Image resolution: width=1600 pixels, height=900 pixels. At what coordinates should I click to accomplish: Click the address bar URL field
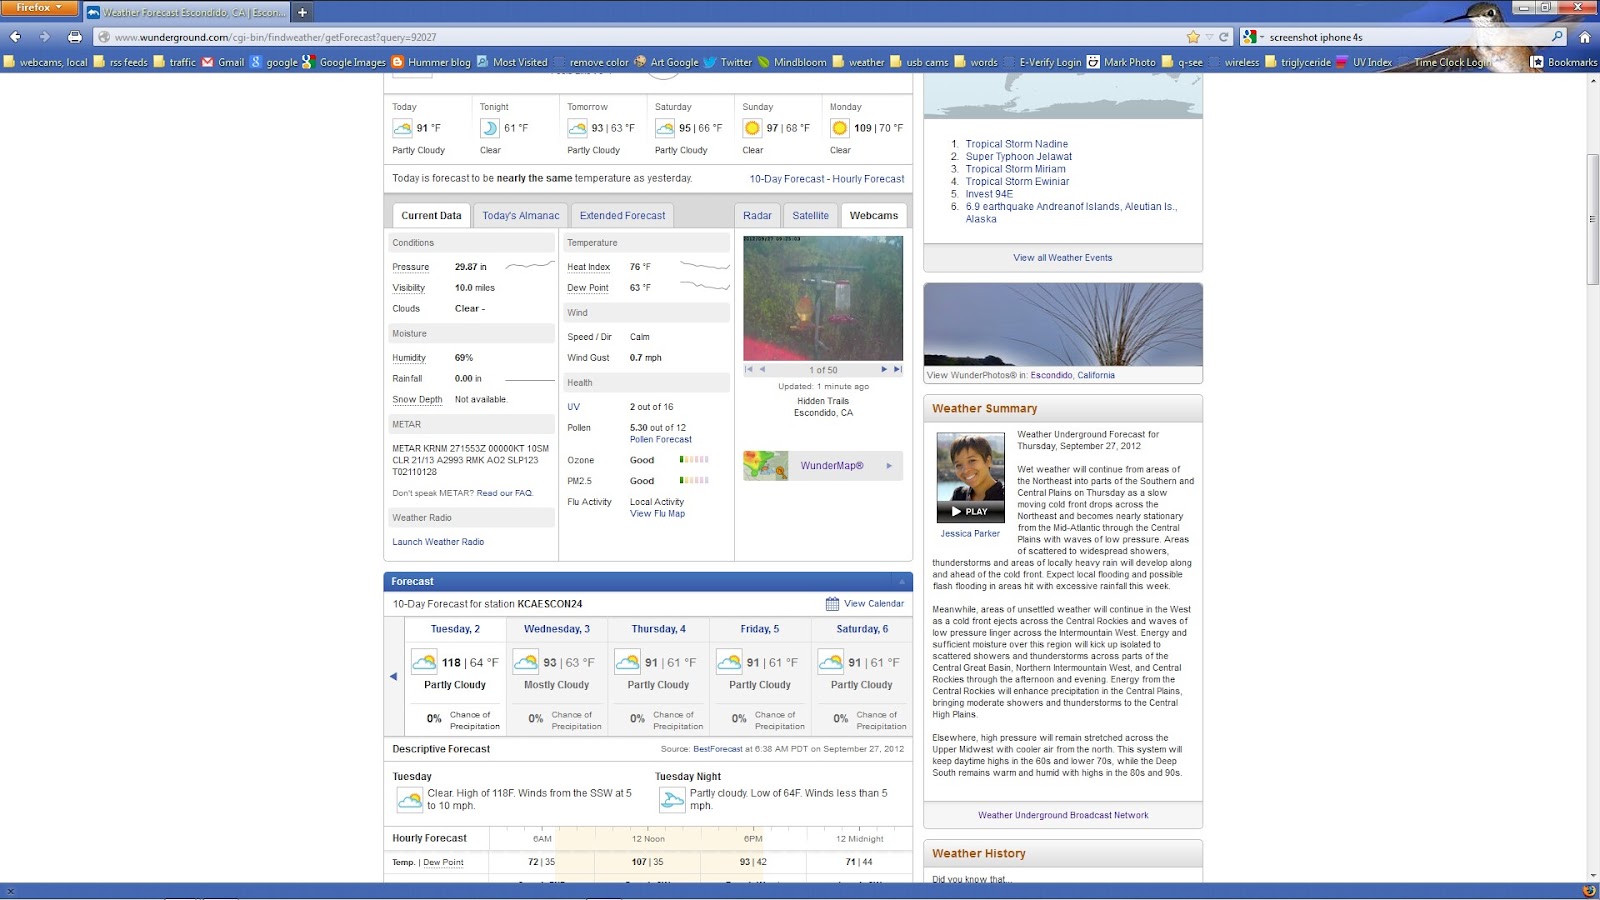640,37
